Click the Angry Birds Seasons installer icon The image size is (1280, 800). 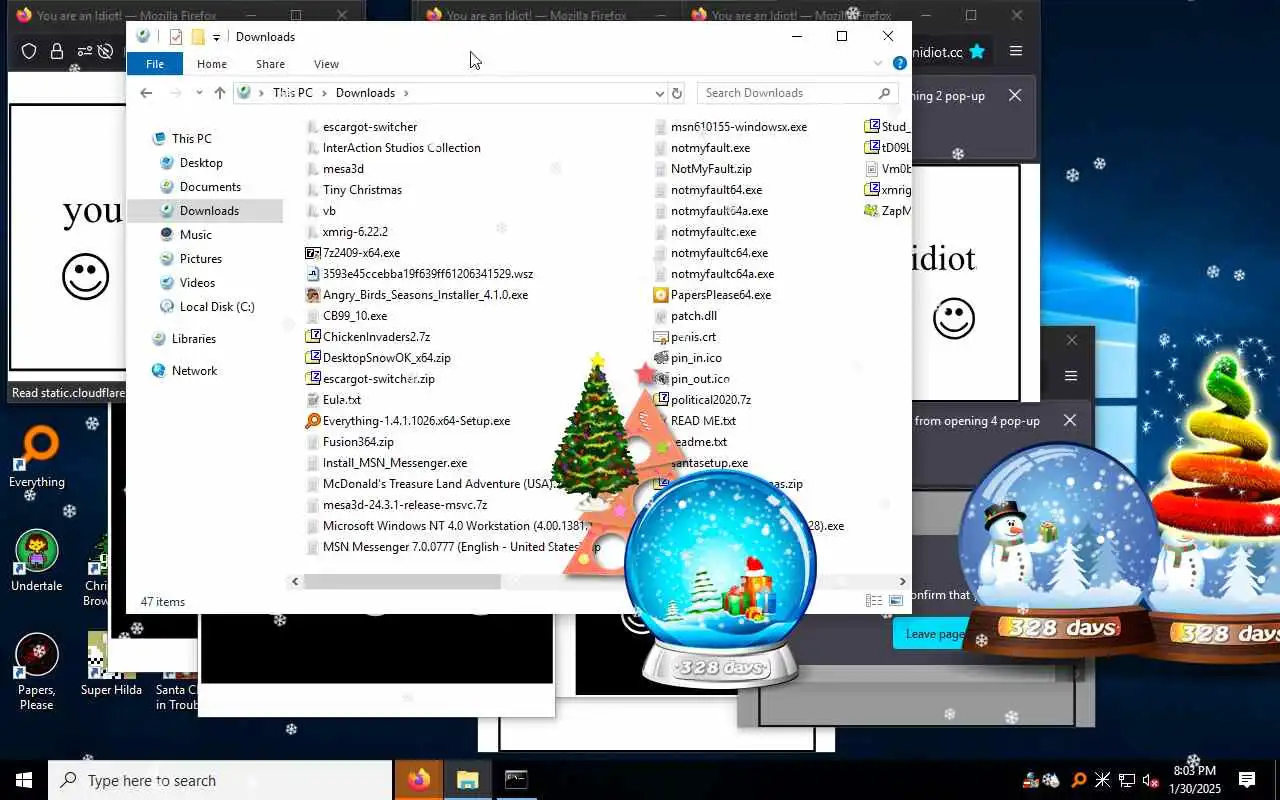click(x=313, y=295)
